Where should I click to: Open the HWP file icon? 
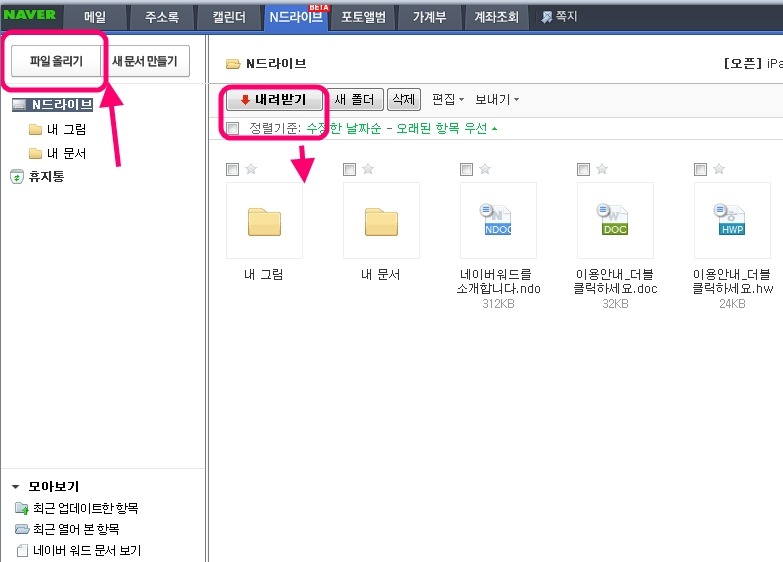[x=731, y=219]
